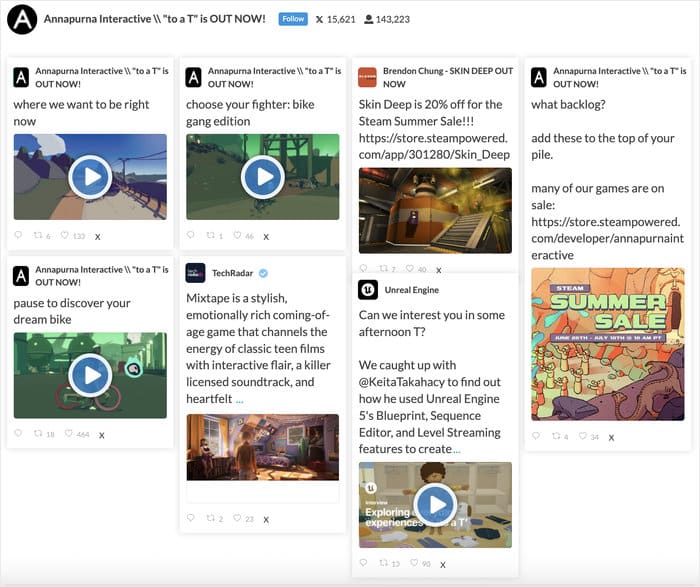The image size is (700, 587).
Task: Like the 'what backlog?' post
Action: (x=582, y=435)
